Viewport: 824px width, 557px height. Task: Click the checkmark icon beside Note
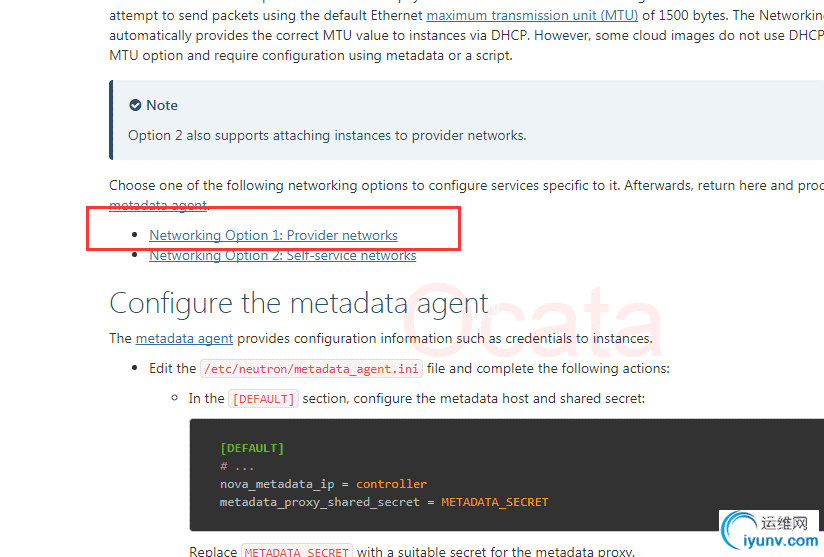(x=135, y=105)
